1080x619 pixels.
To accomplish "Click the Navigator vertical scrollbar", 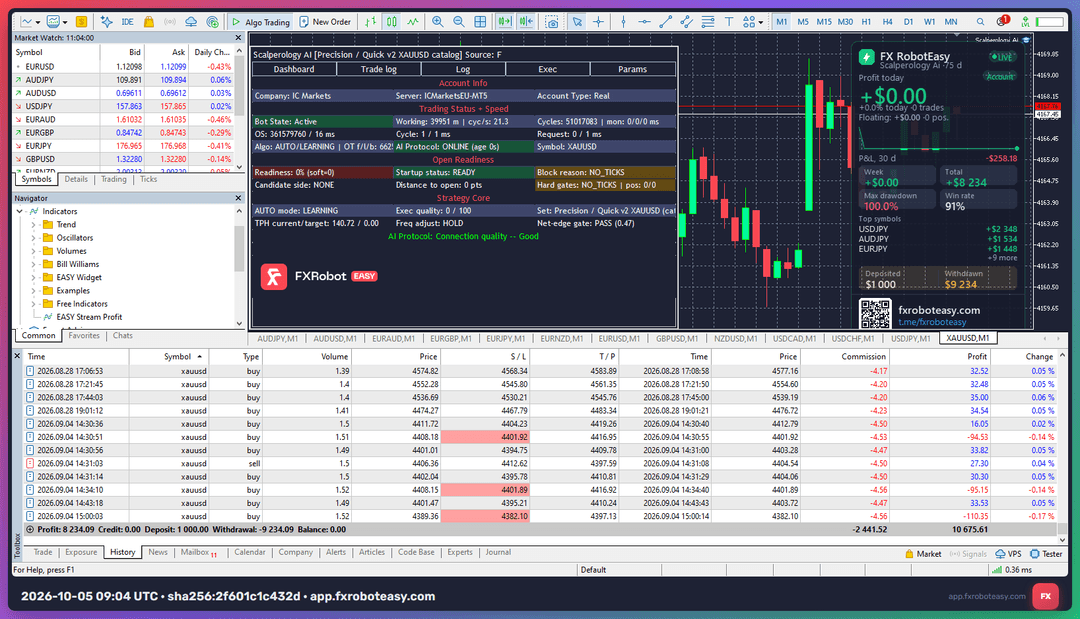I will pyautogui.click(x=239, y=267).
